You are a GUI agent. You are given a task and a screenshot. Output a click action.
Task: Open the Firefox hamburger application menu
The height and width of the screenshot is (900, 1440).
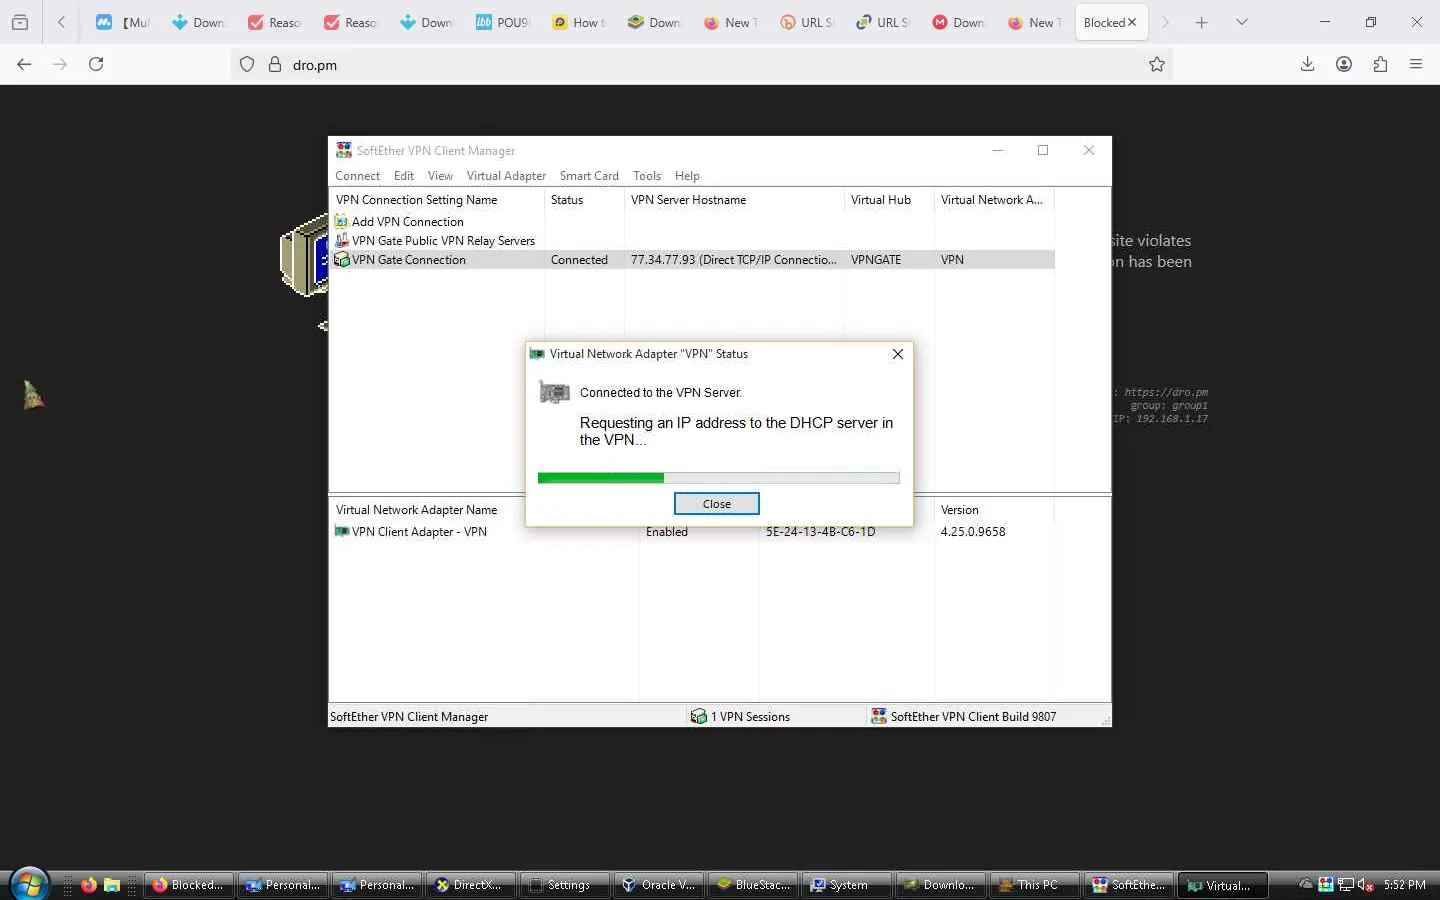tap(1416, 64)
